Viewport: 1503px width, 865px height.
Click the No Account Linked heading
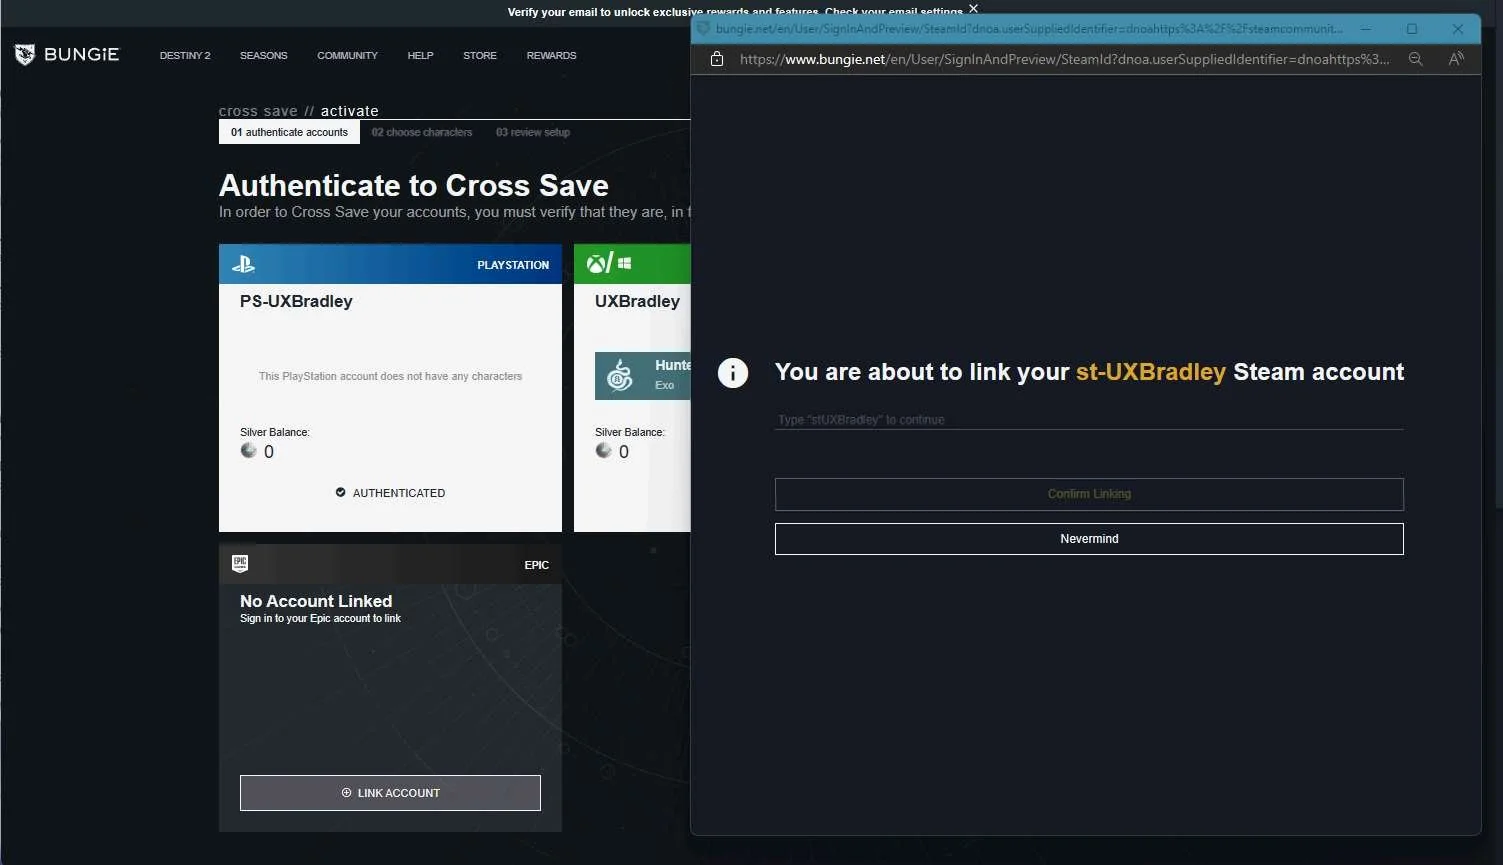316,601
